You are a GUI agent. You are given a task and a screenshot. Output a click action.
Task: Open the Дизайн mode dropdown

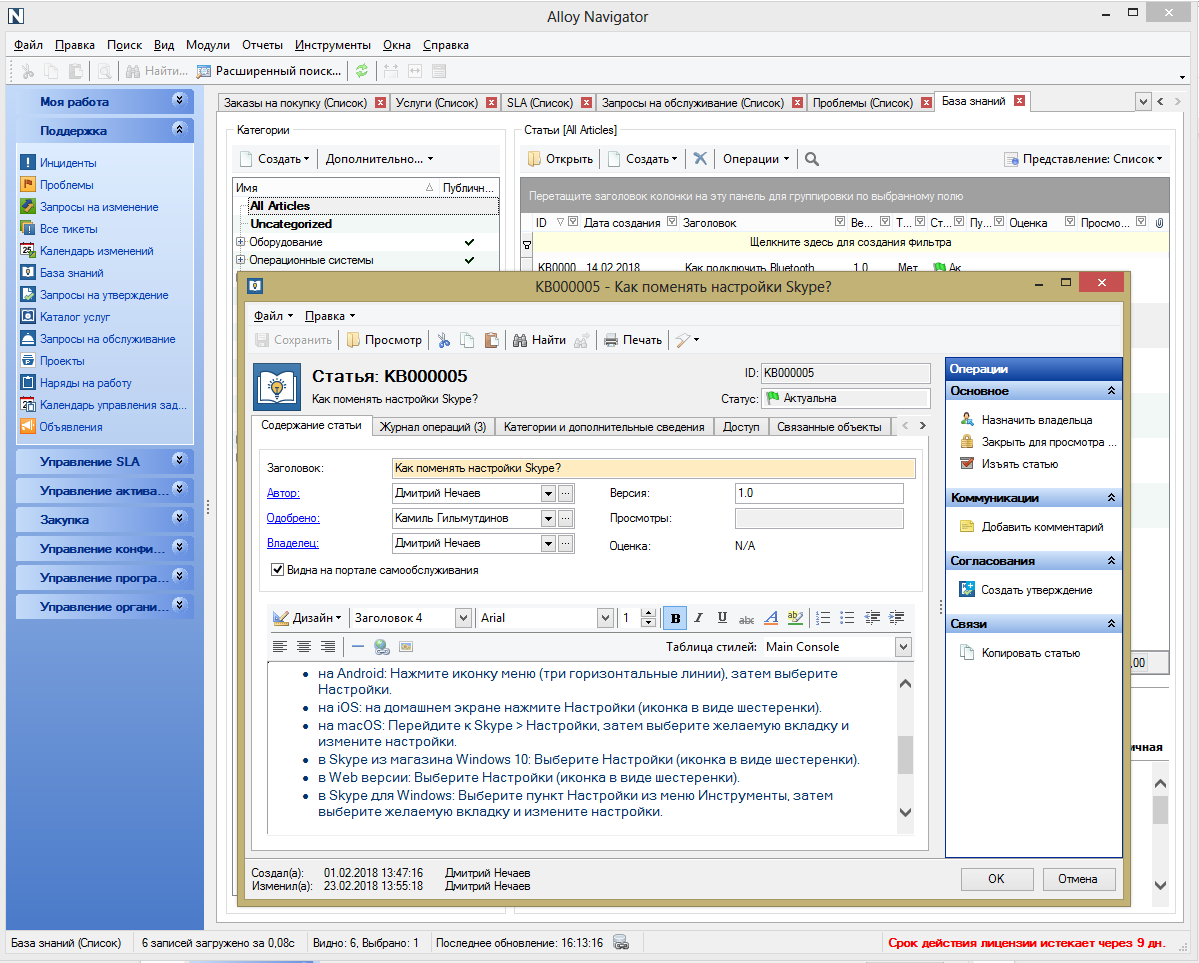click(307, 618)
